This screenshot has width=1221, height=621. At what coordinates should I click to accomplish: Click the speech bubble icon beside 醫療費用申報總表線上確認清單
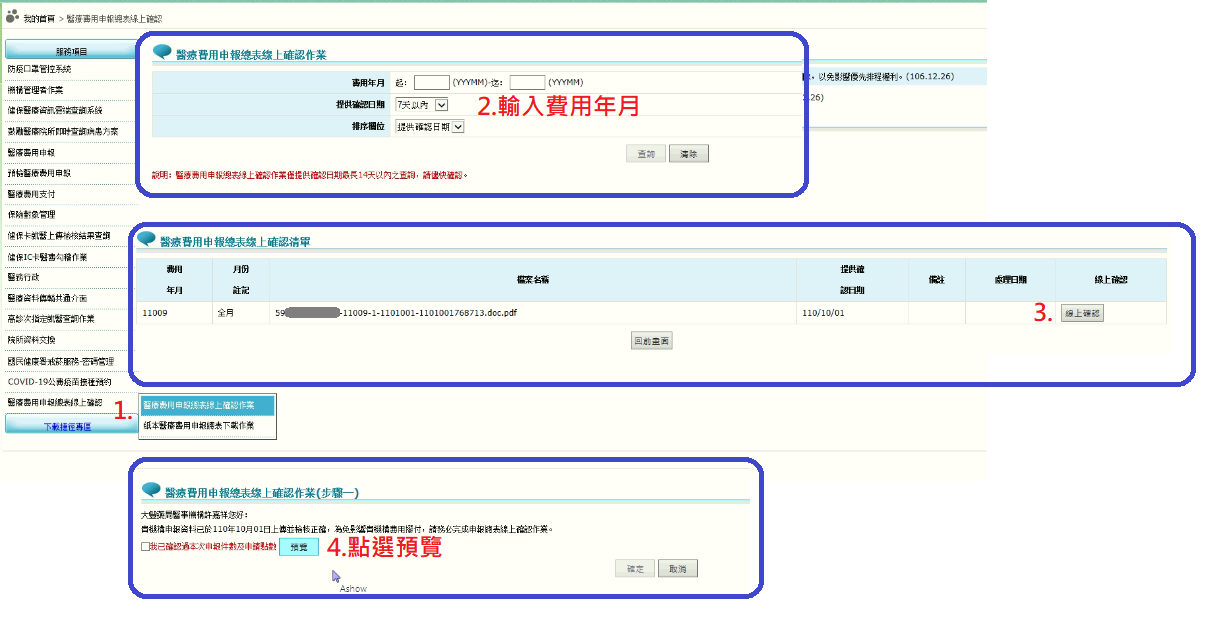coord(146,239)
